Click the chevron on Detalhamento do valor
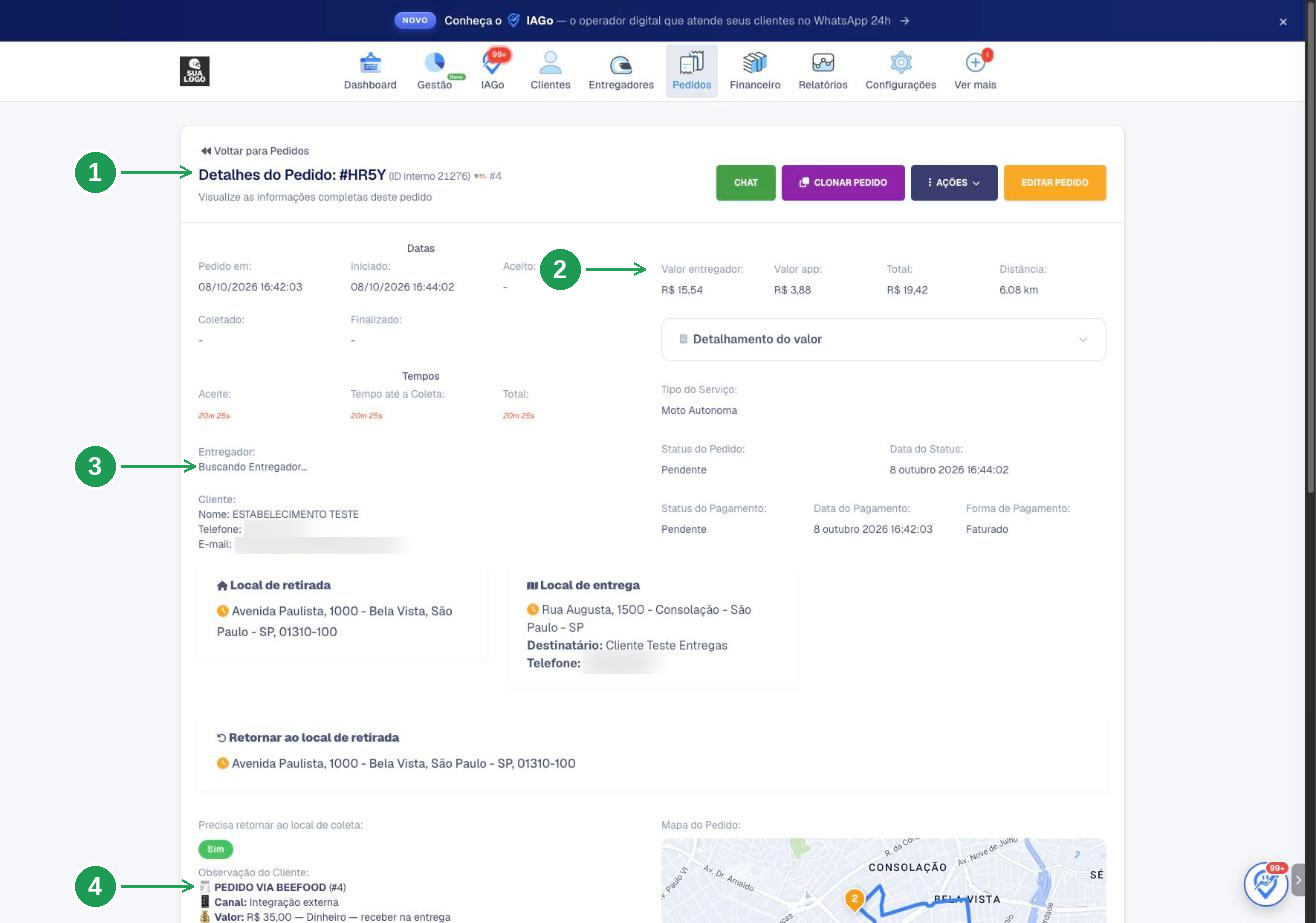 (1083, 340)
